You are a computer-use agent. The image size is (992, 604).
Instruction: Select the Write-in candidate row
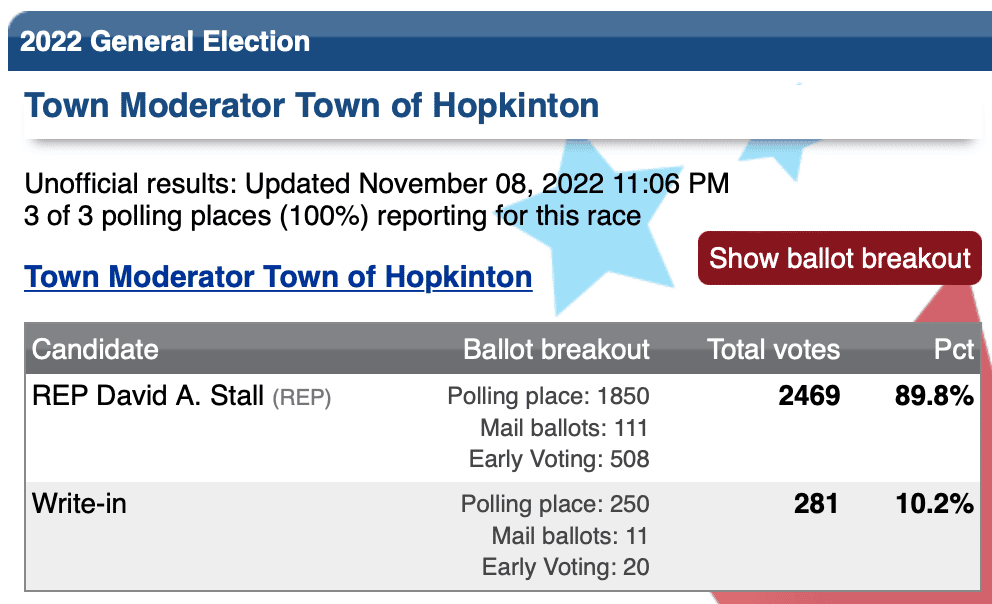point(503,536)
